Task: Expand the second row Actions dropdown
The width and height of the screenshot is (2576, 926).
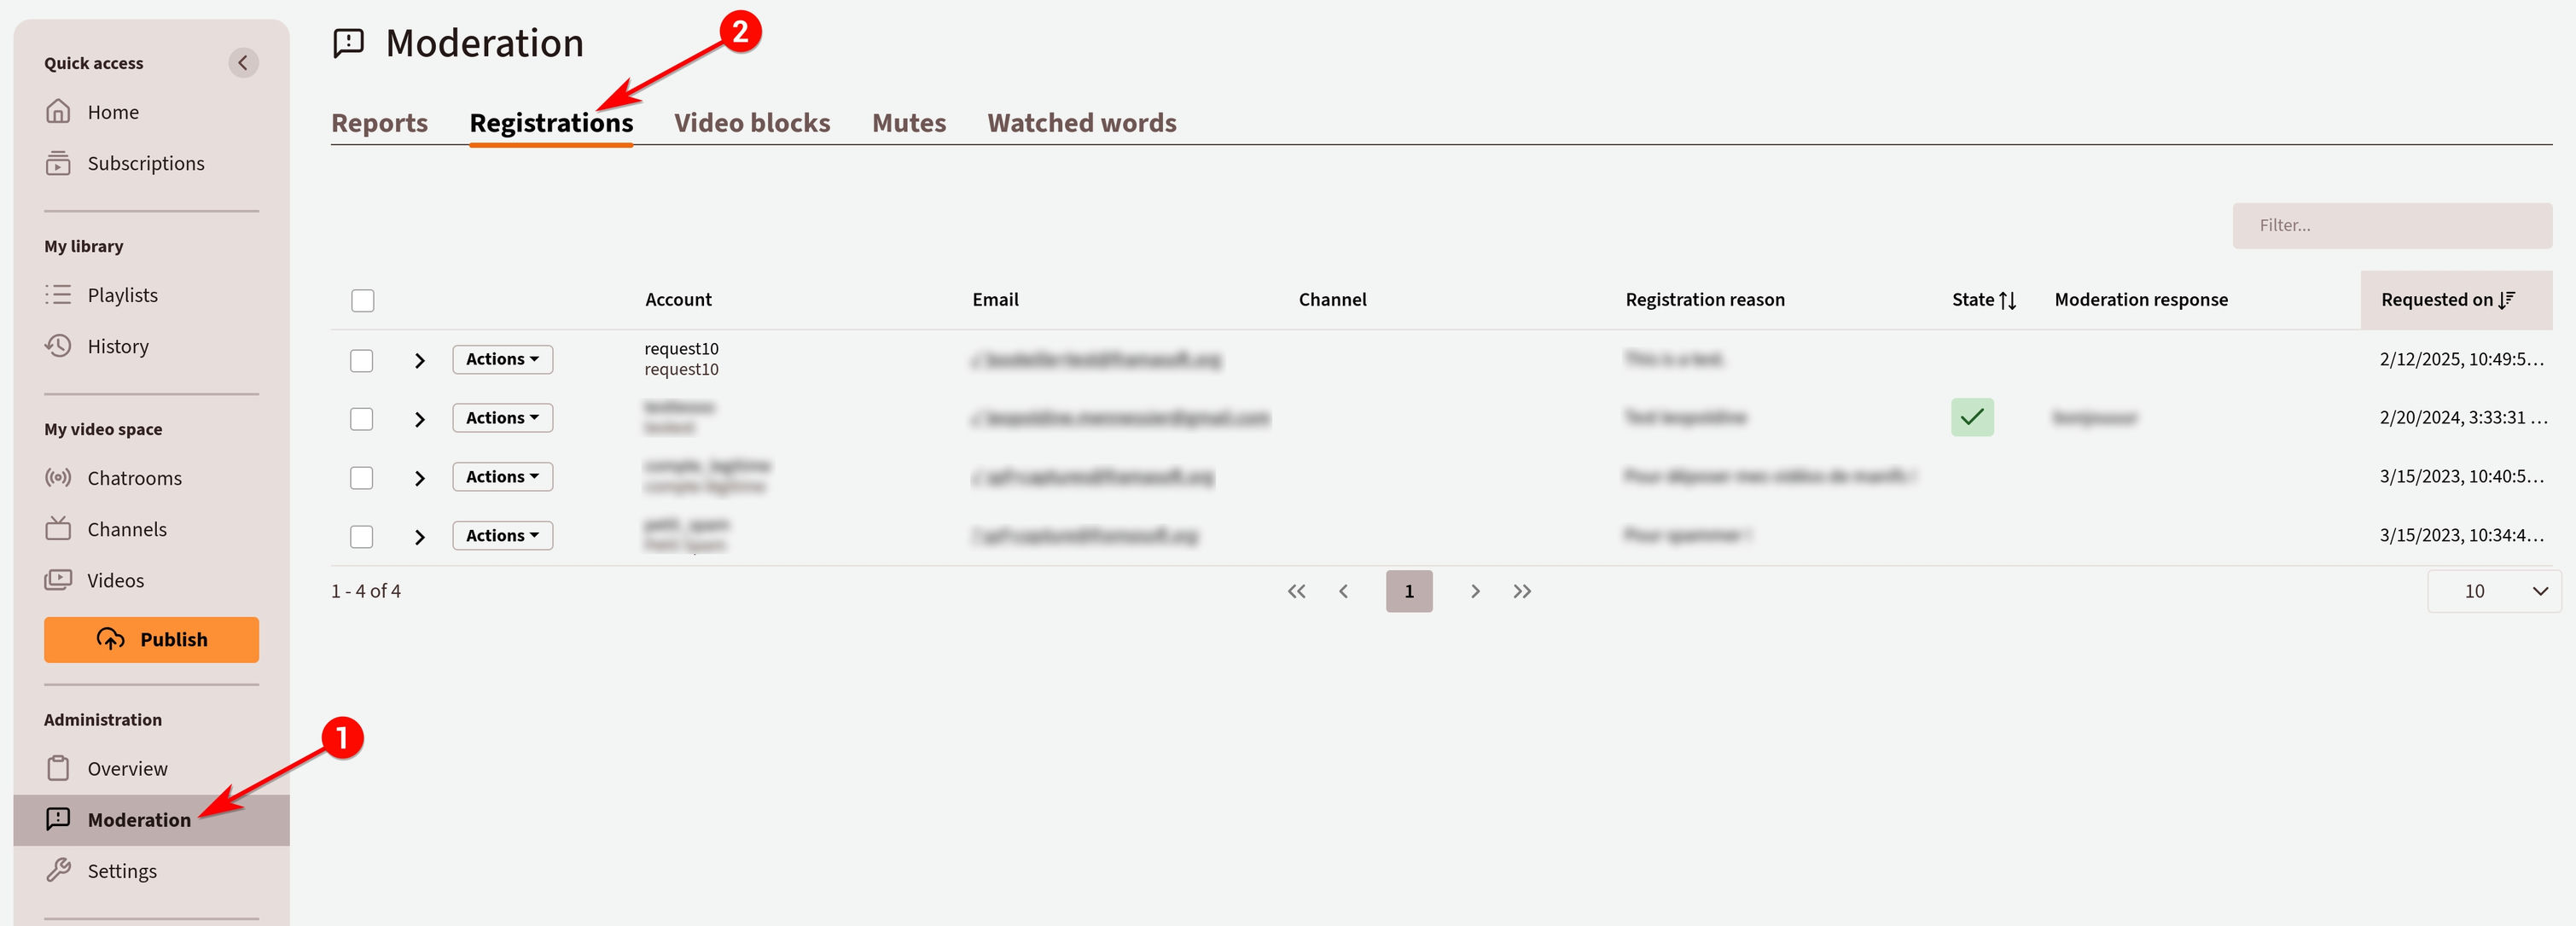Action: [501, 417]
